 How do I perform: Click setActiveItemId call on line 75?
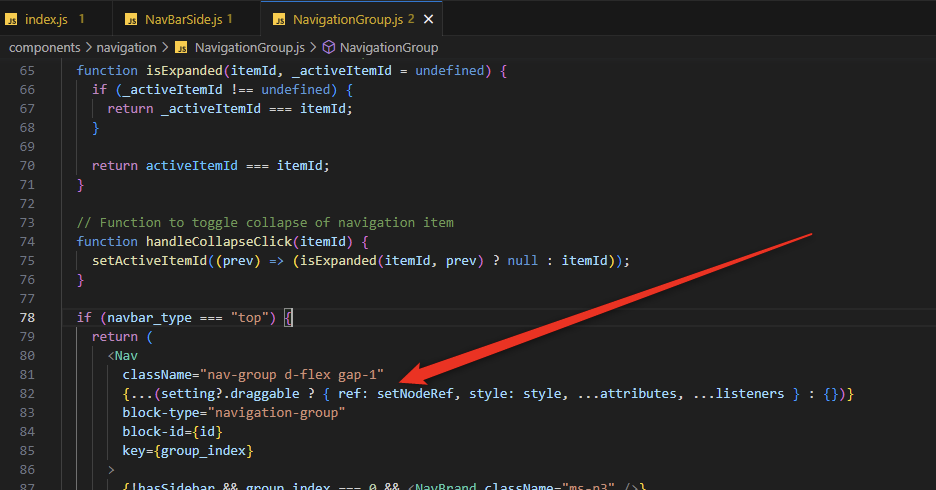[149, 261]
